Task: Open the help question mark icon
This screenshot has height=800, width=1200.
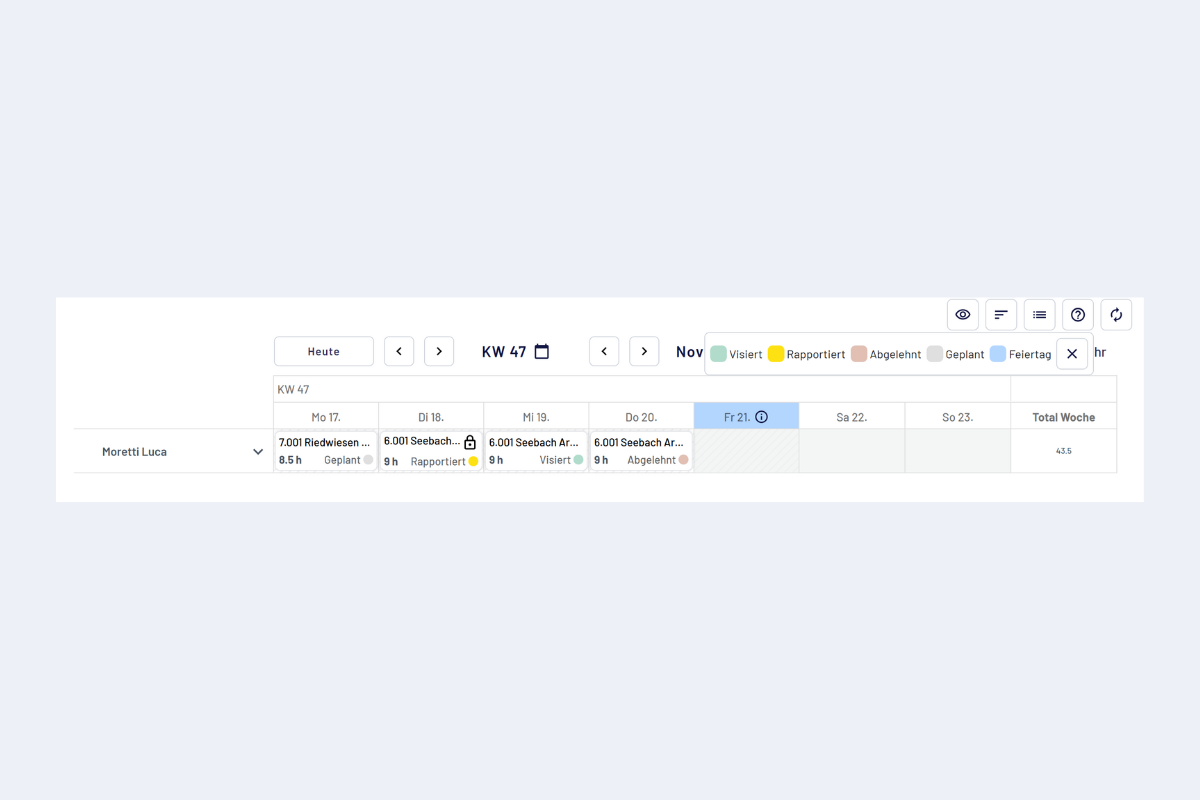Action: (x=1078, y=315)
